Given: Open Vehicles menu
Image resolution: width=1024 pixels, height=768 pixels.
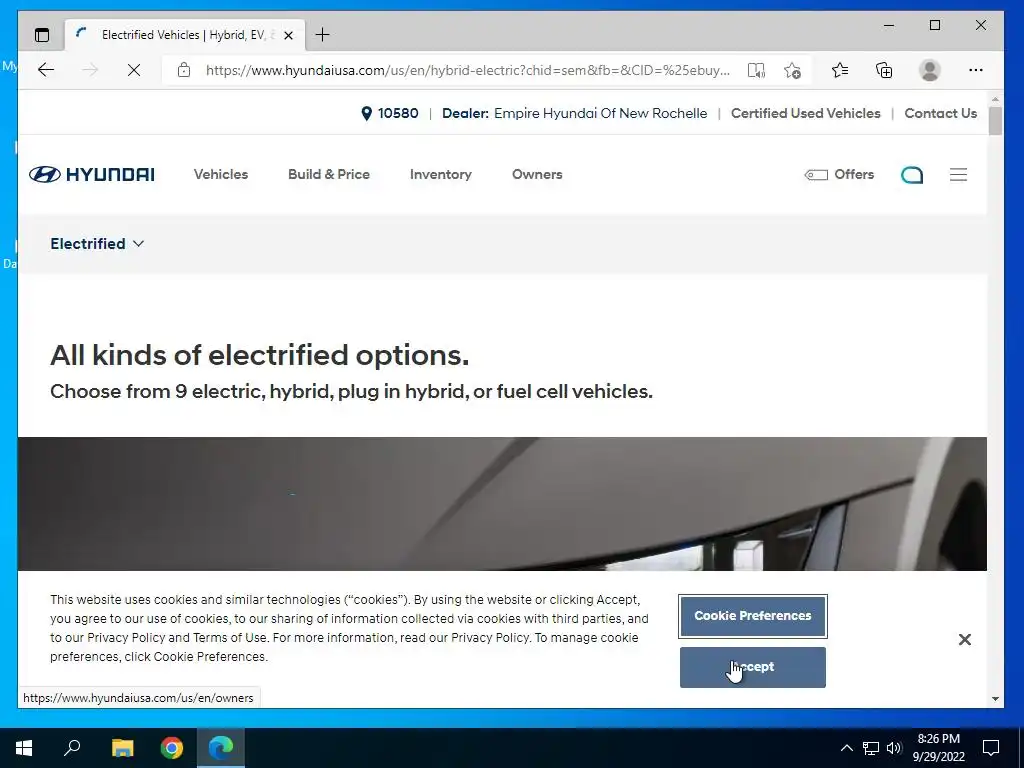Looking at the screenshot, I should pos(221,174).
